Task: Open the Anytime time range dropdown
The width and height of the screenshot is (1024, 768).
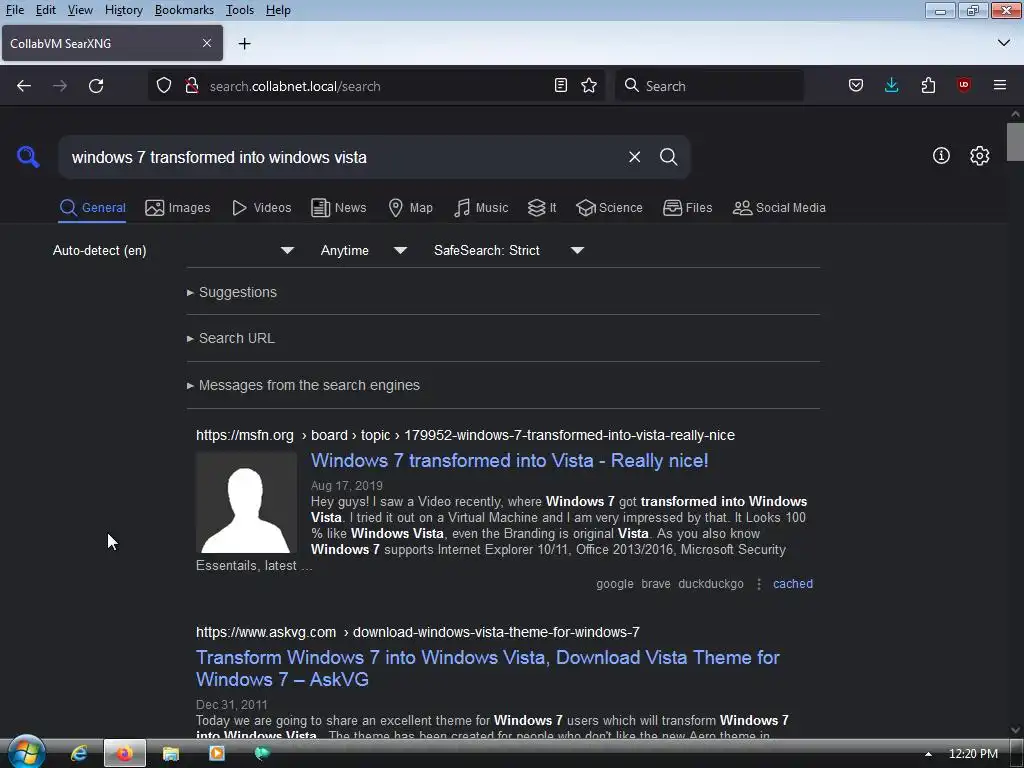Action: tap(364, 250)
